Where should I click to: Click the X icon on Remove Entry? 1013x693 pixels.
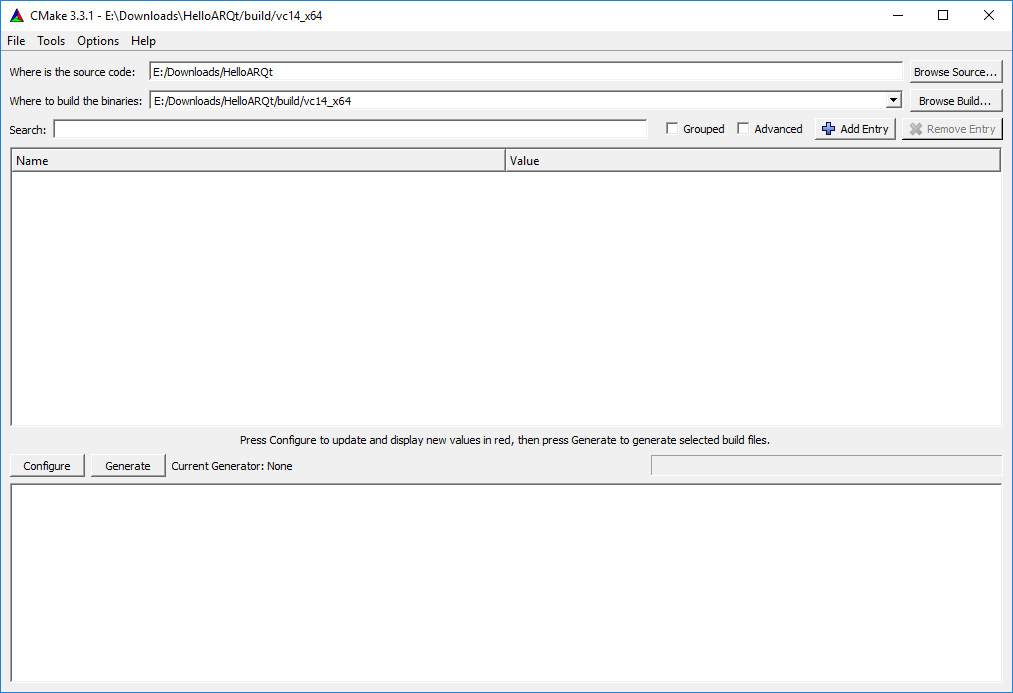point(918,128)
